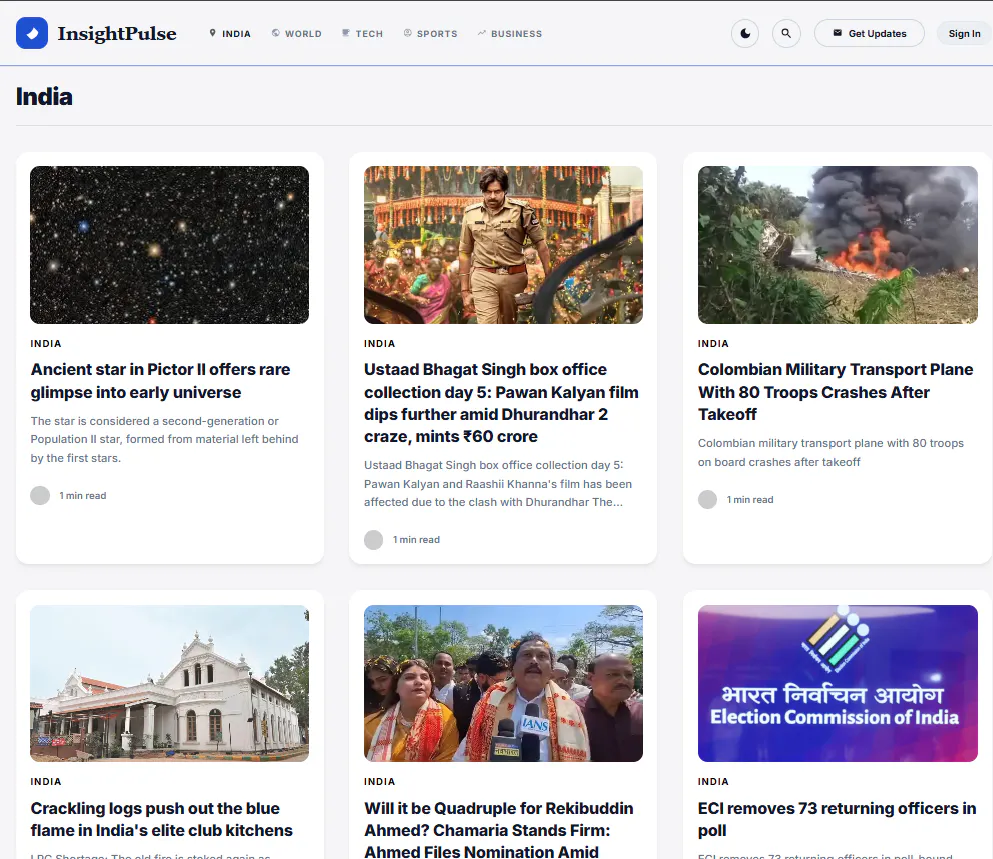Open the Rekibuddin Ahmed press photo thumbnail
Image resolution: width=993 pixels, height=859 pixels.
503,683
